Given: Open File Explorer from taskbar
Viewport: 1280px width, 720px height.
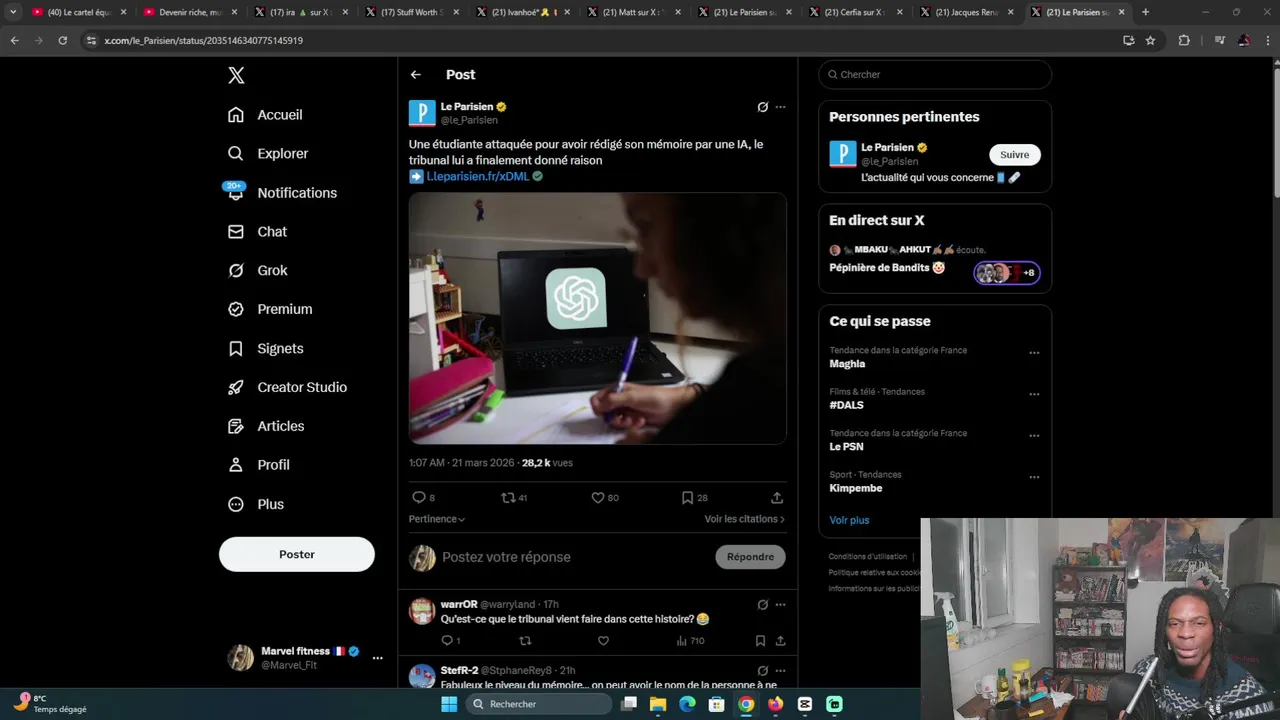Looking at the screenshot, I should coord(658,704).
